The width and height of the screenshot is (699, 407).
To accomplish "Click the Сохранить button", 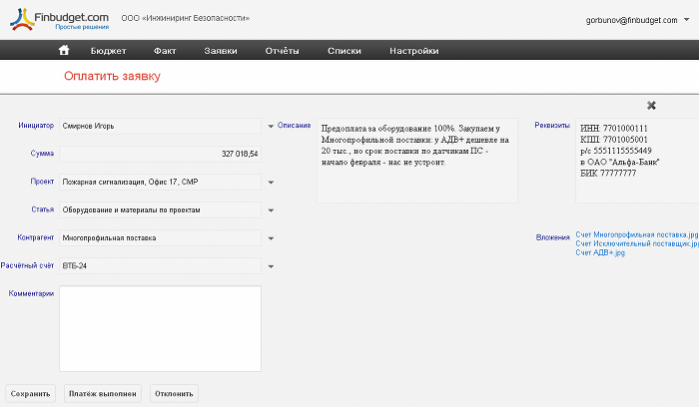I will tap(31, 393).
